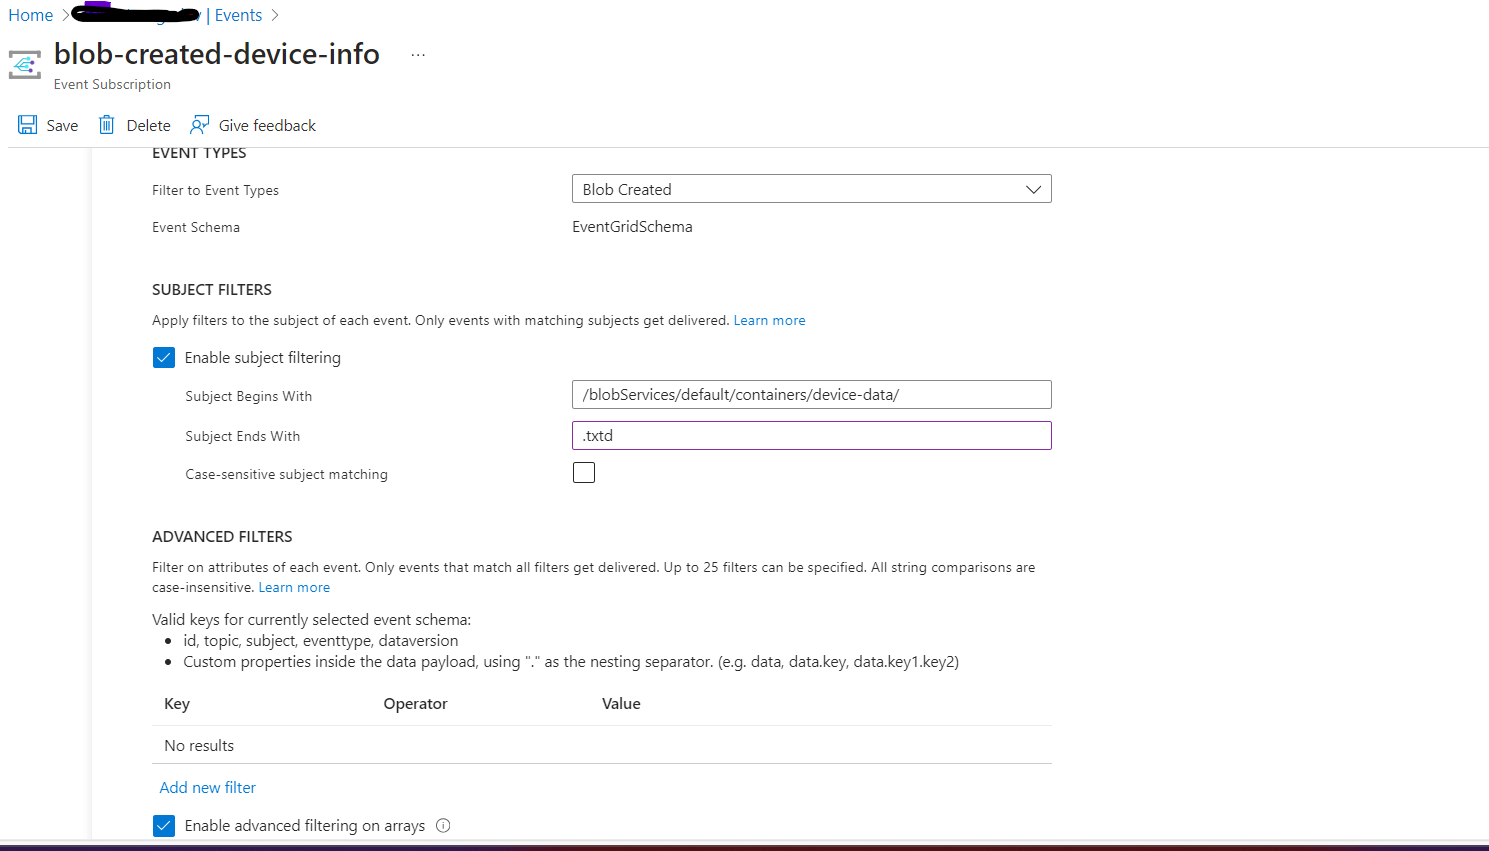Uncheck Enable subject filtering checkbox
The image size is (1489, 851).
(x=164, y=357)
